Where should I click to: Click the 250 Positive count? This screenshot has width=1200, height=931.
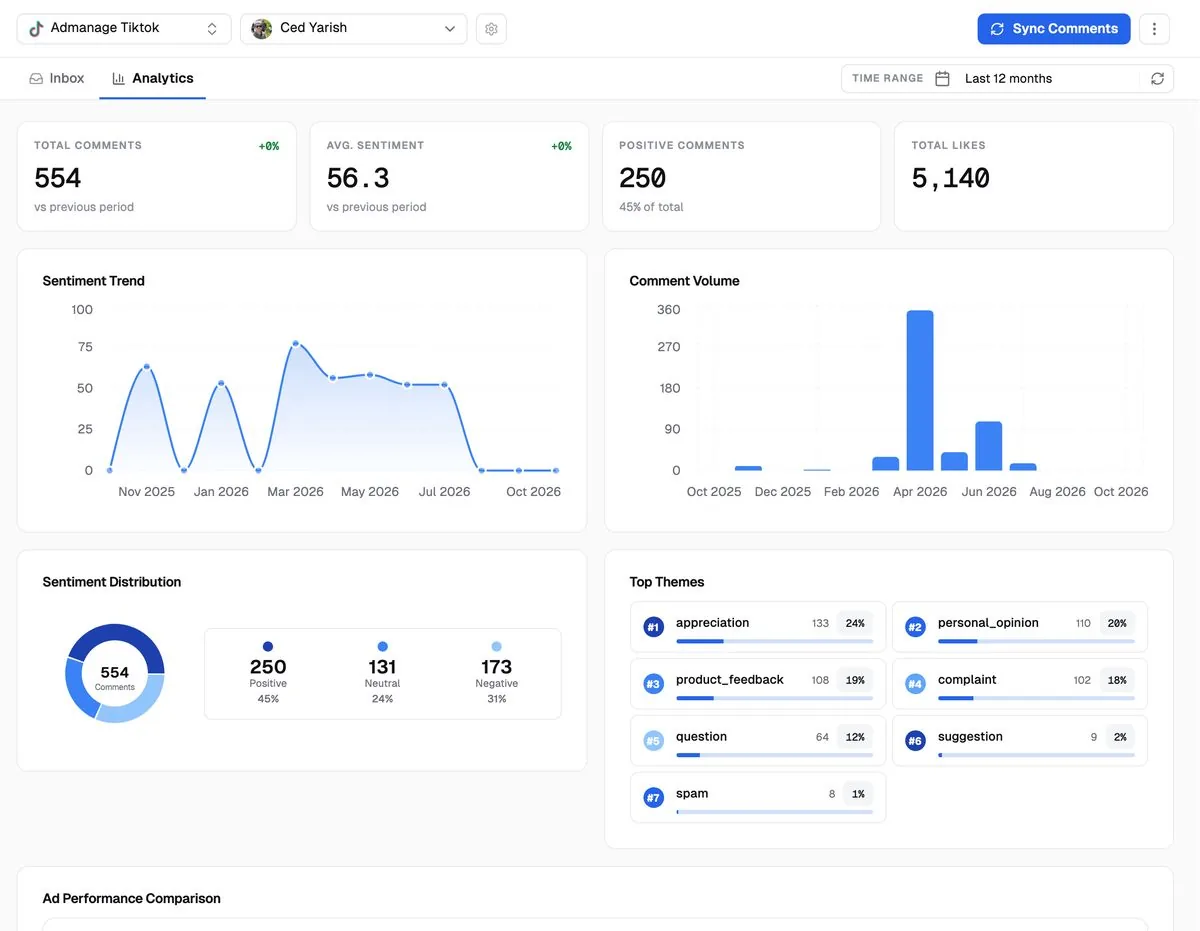click(x=268, y=667)
